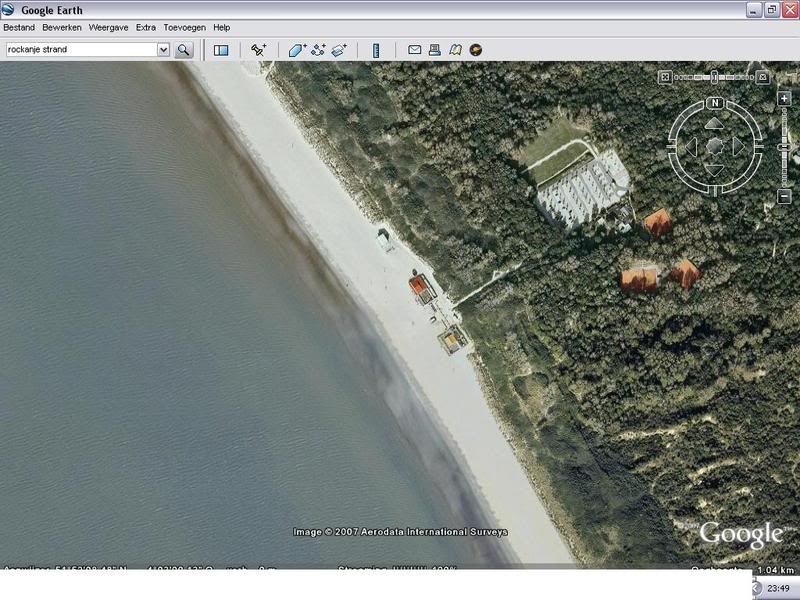Open the search history dropdown arrow

click(163, 49)
